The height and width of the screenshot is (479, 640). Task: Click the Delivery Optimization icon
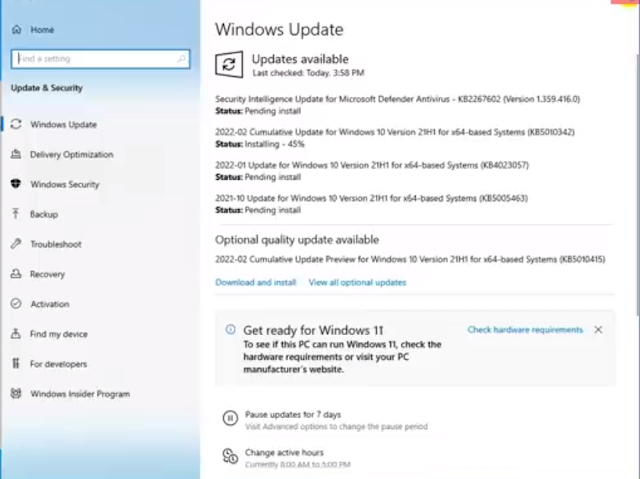[x=16, y=154]
